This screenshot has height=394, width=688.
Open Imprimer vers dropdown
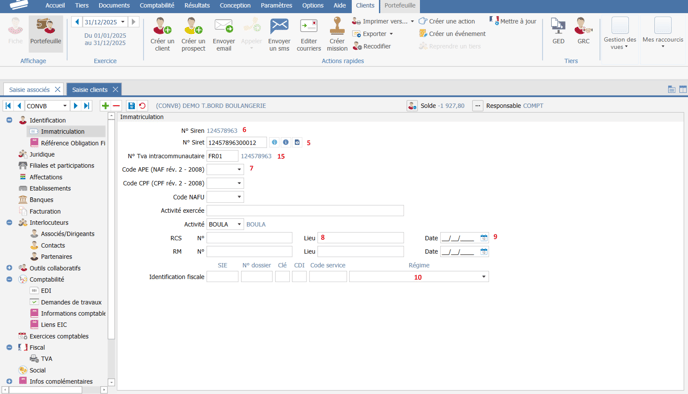(412, 21)
